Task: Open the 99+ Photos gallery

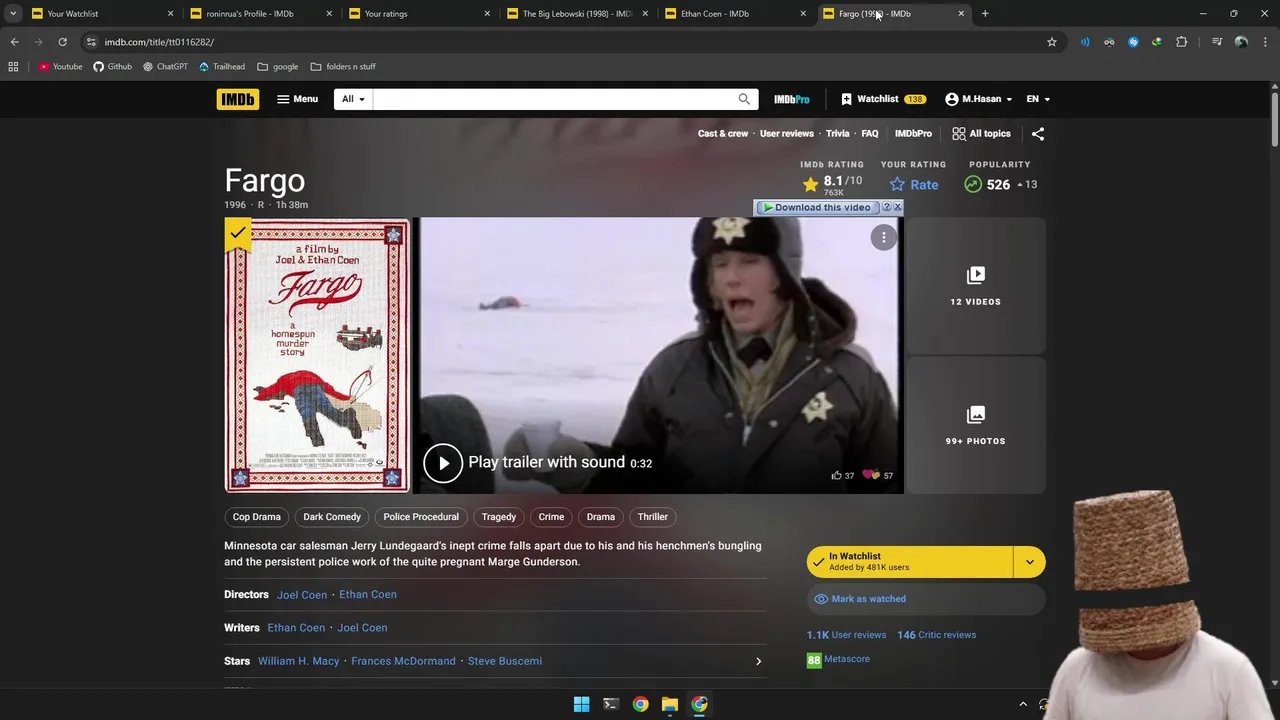Action: pyautogui.click(x=975, y=425)
